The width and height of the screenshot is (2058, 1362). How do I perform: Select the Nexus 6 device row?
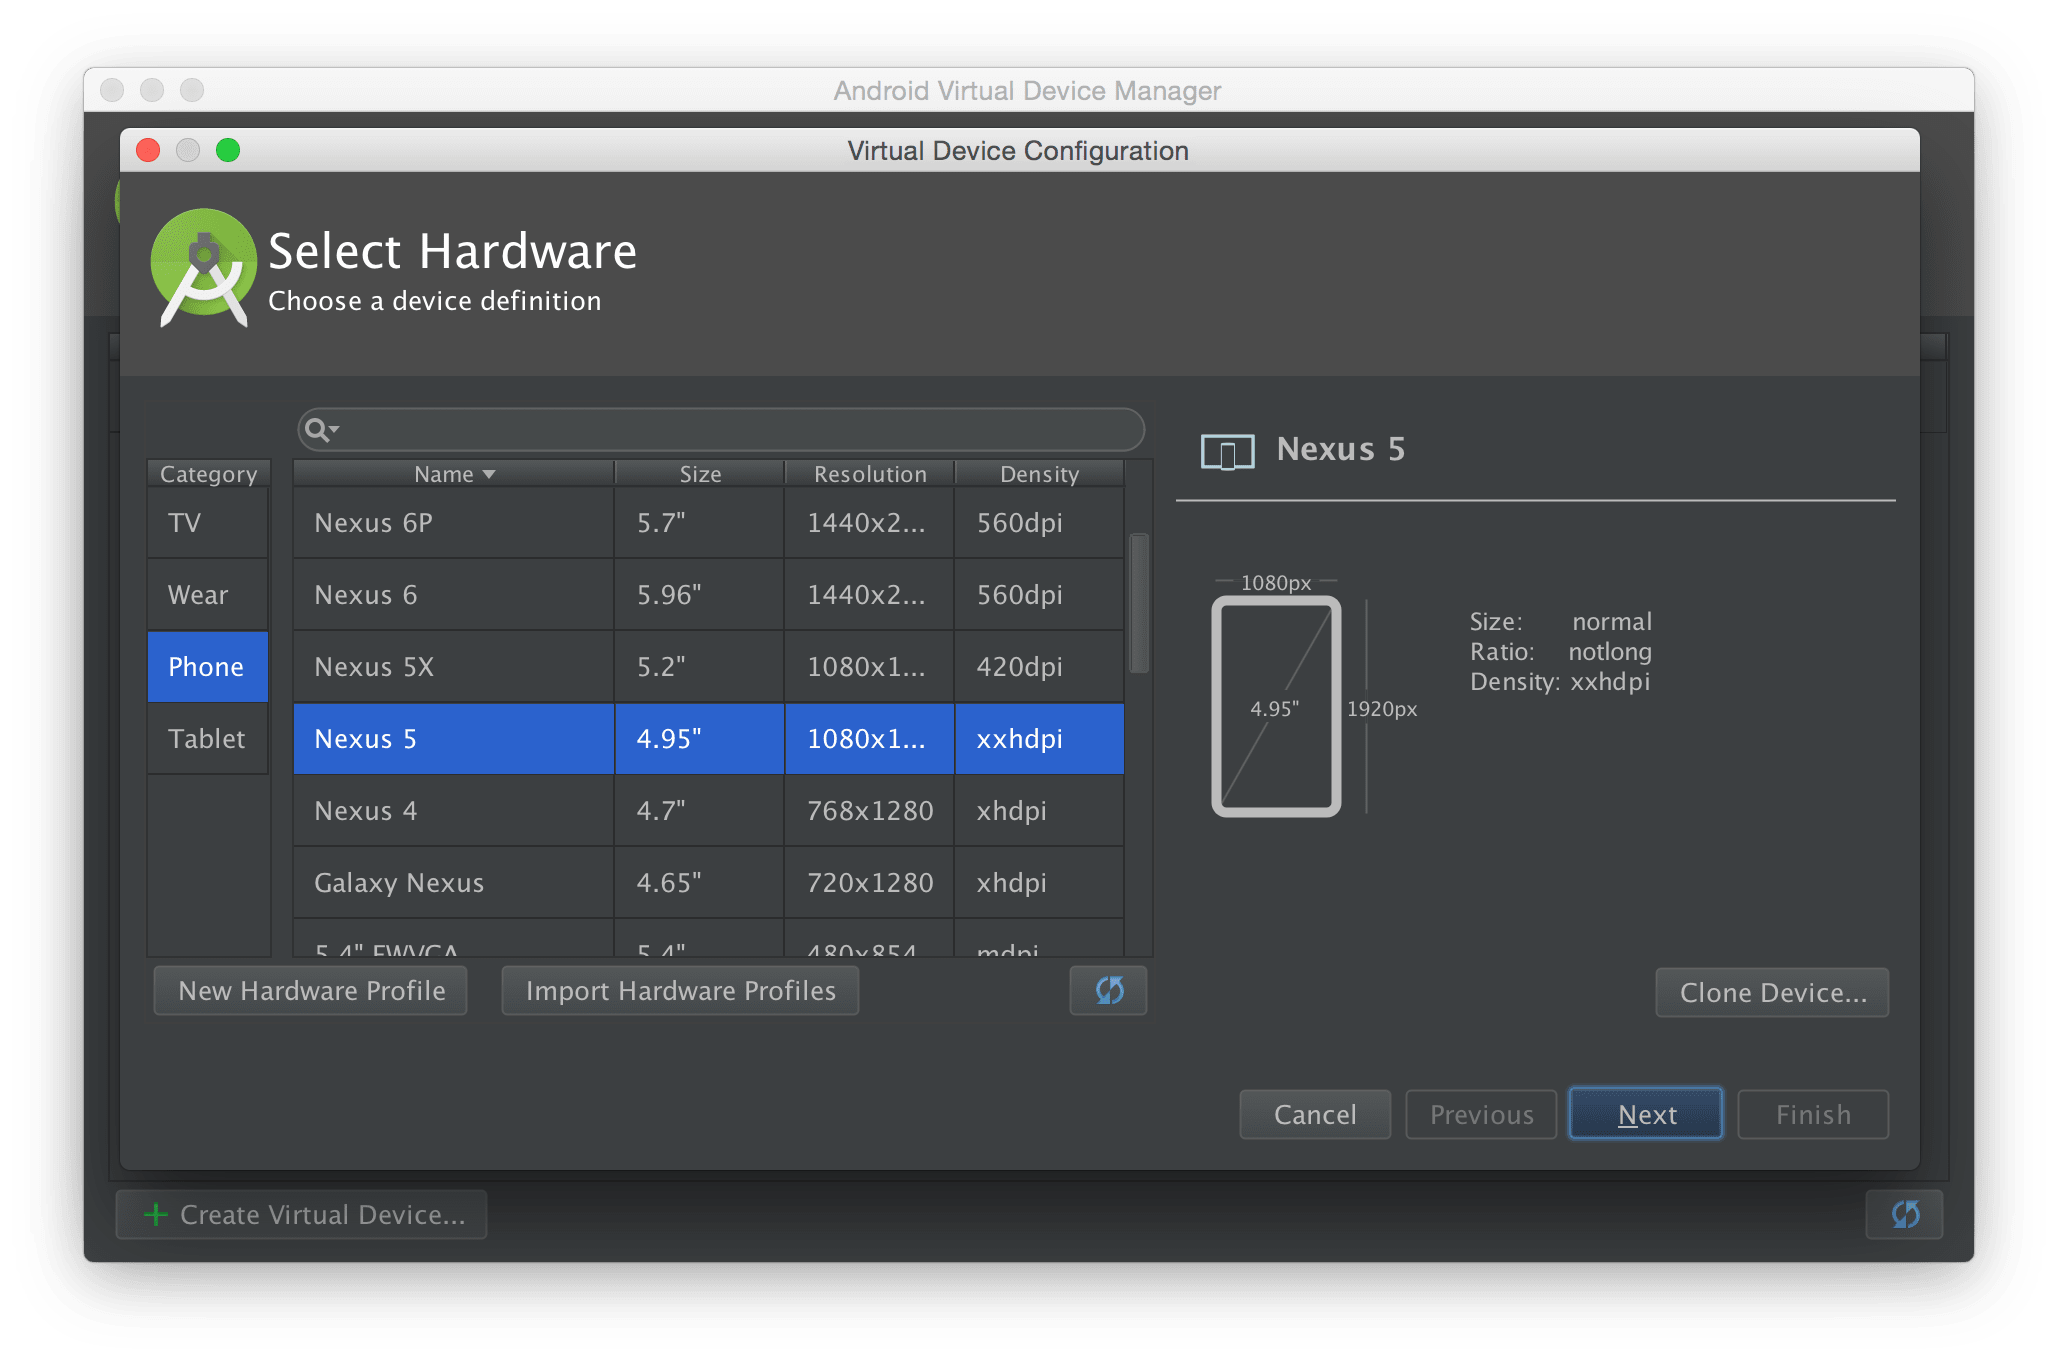click(709, 595)
